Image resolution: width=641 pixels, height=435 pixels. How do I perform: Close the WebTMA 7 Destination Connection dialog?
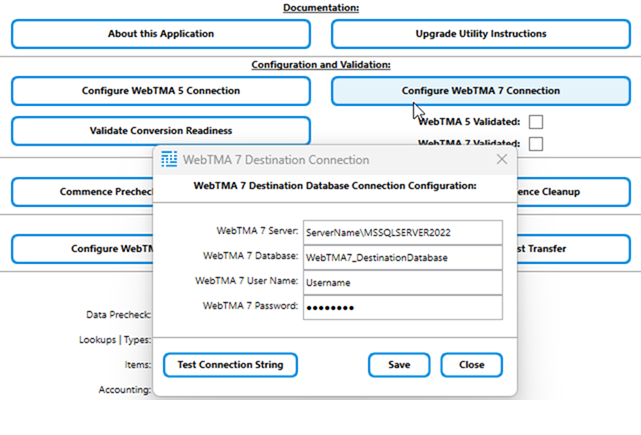tap(502, 159)
